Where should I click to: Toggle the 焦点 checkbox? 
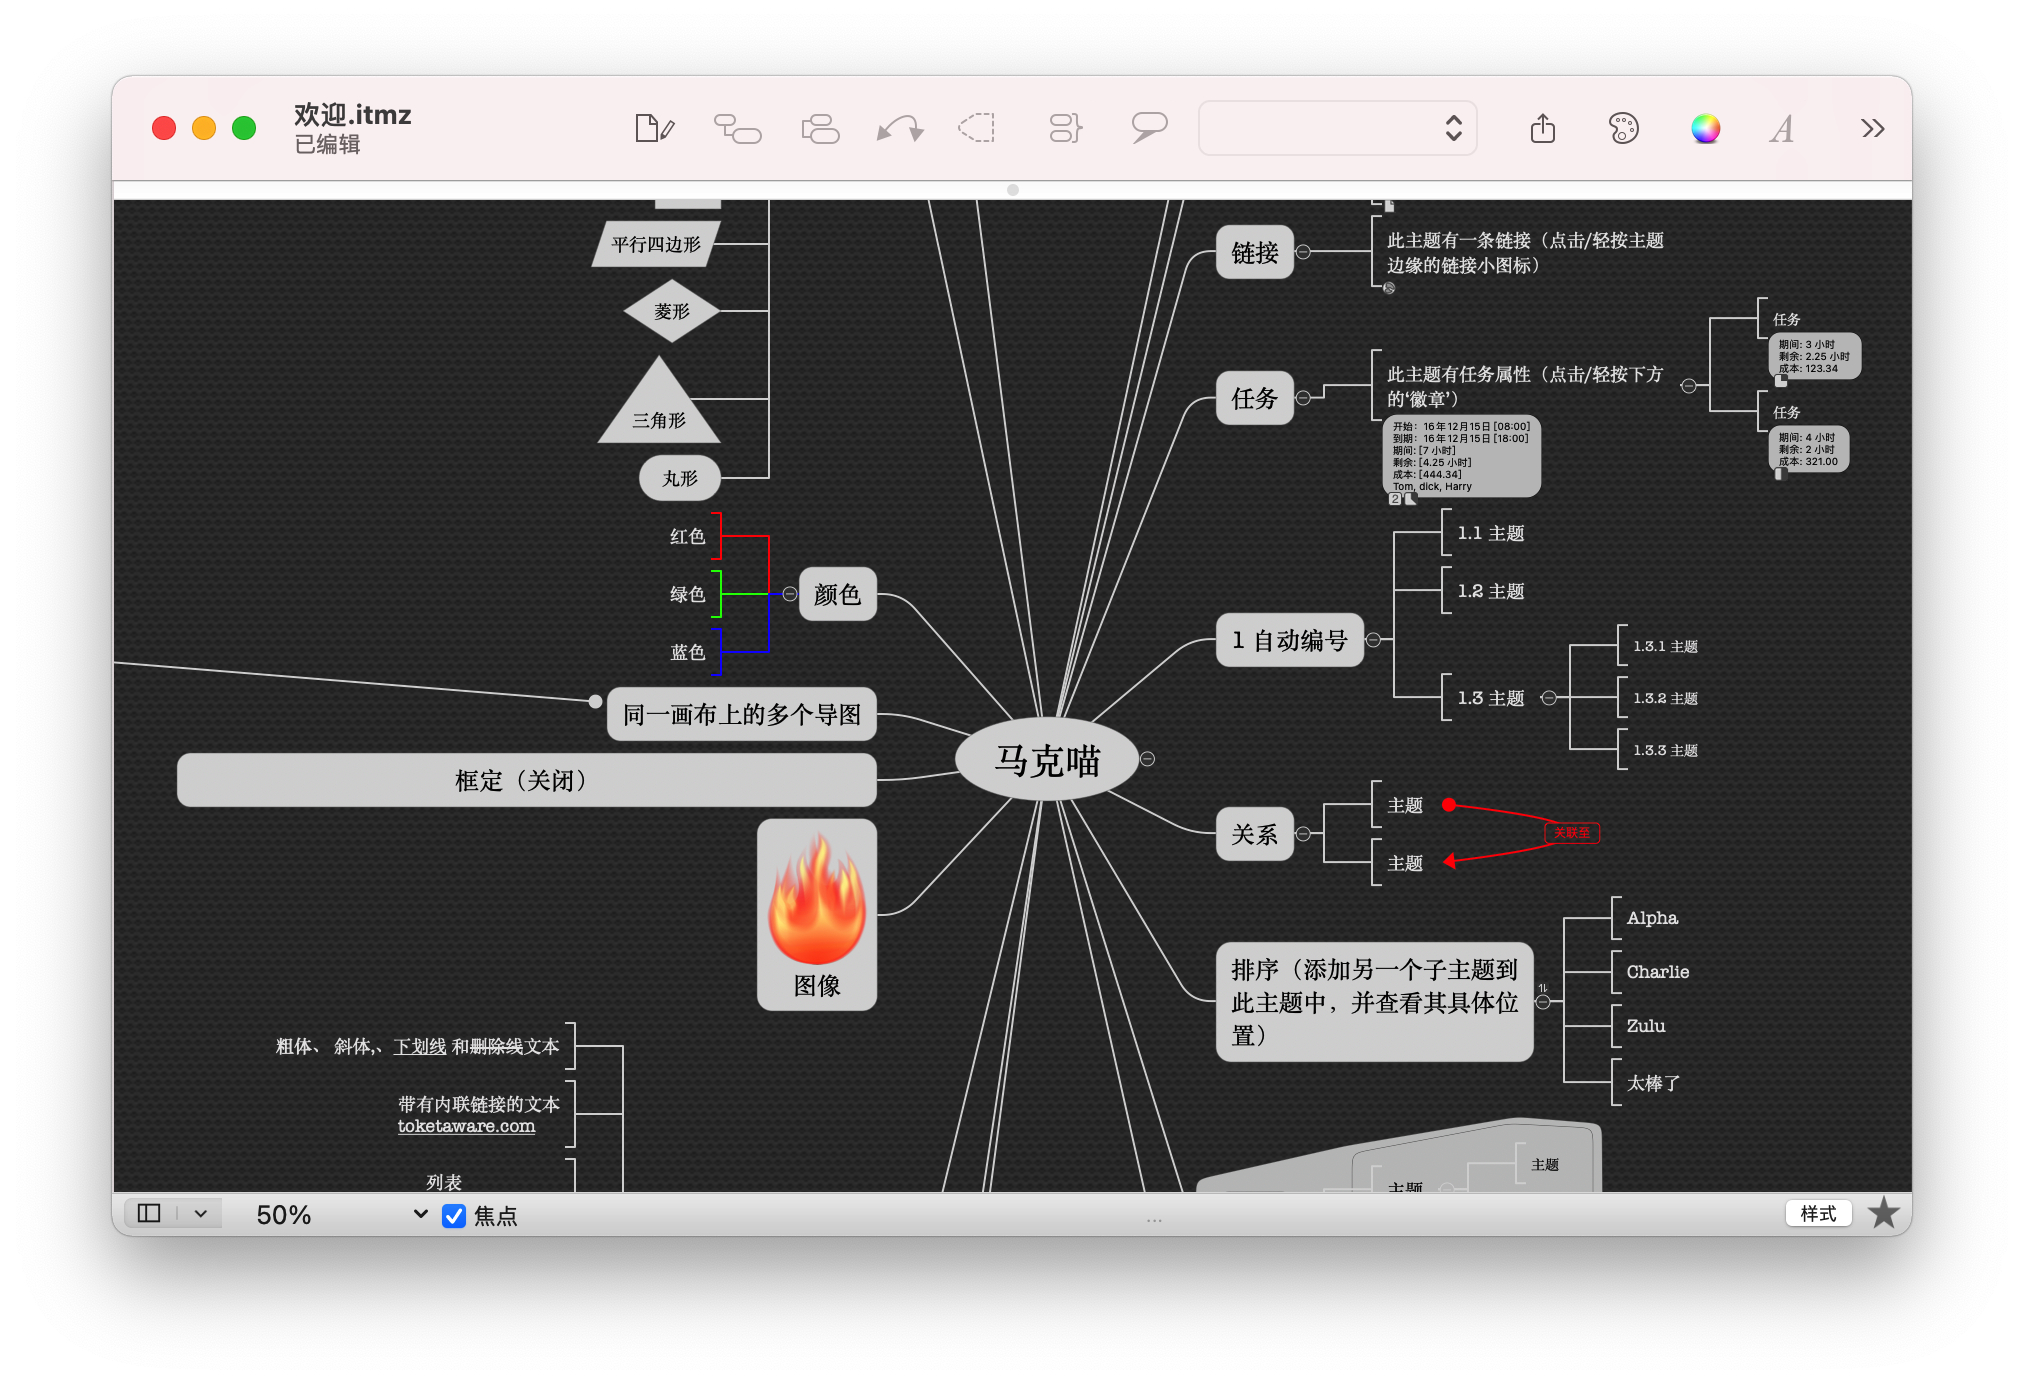[x=454, y=1215]
